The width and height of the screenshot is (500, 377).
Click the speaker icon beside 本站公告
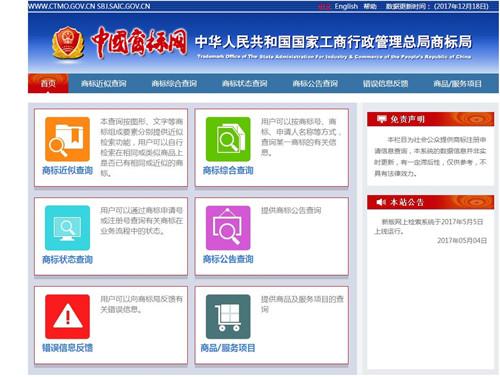pos(381,202)
